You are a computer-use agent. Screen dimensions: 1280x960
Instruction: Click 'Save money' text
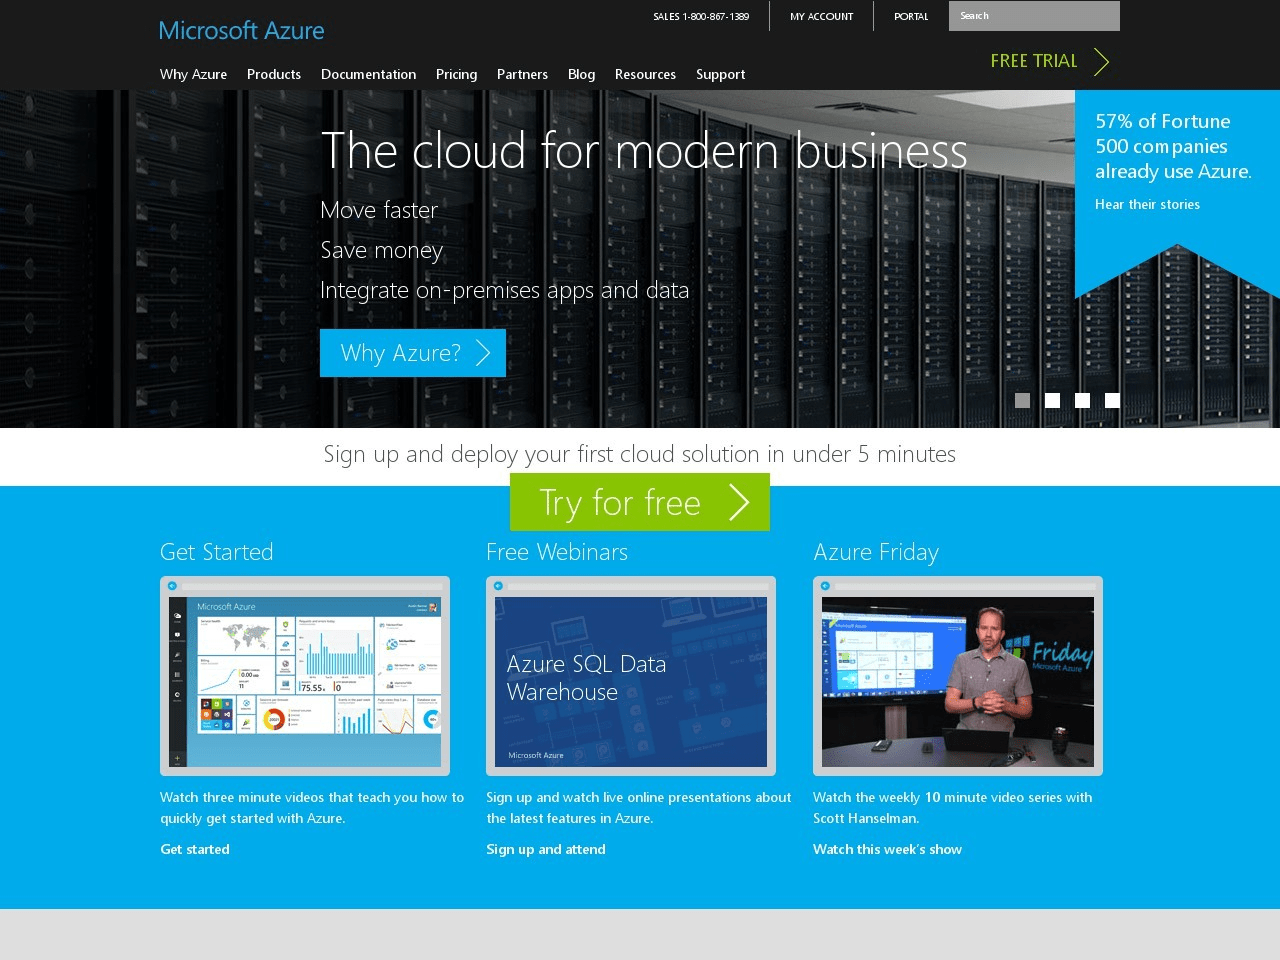coord(381,250)
